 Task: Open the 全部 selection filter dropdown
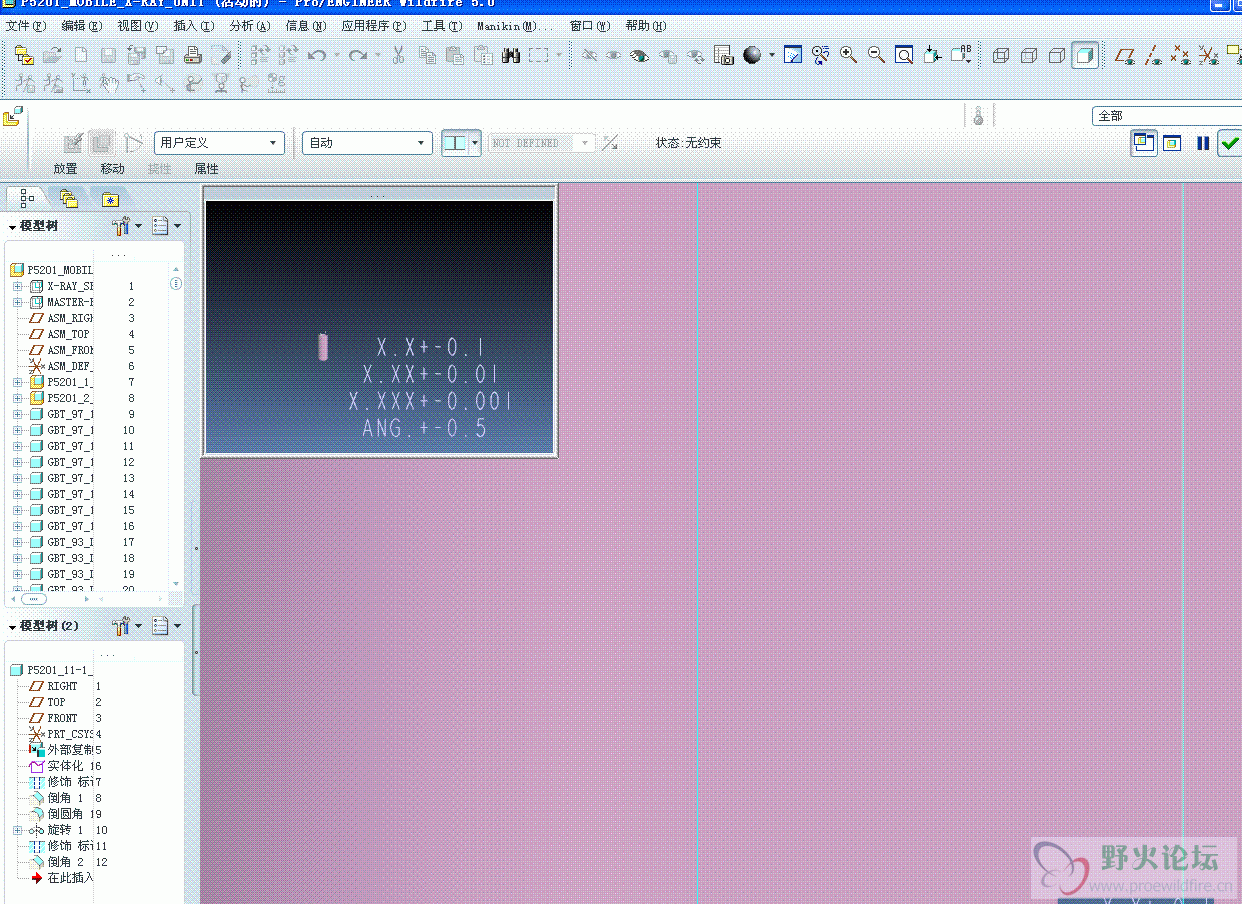click(x=1167, y=116)
